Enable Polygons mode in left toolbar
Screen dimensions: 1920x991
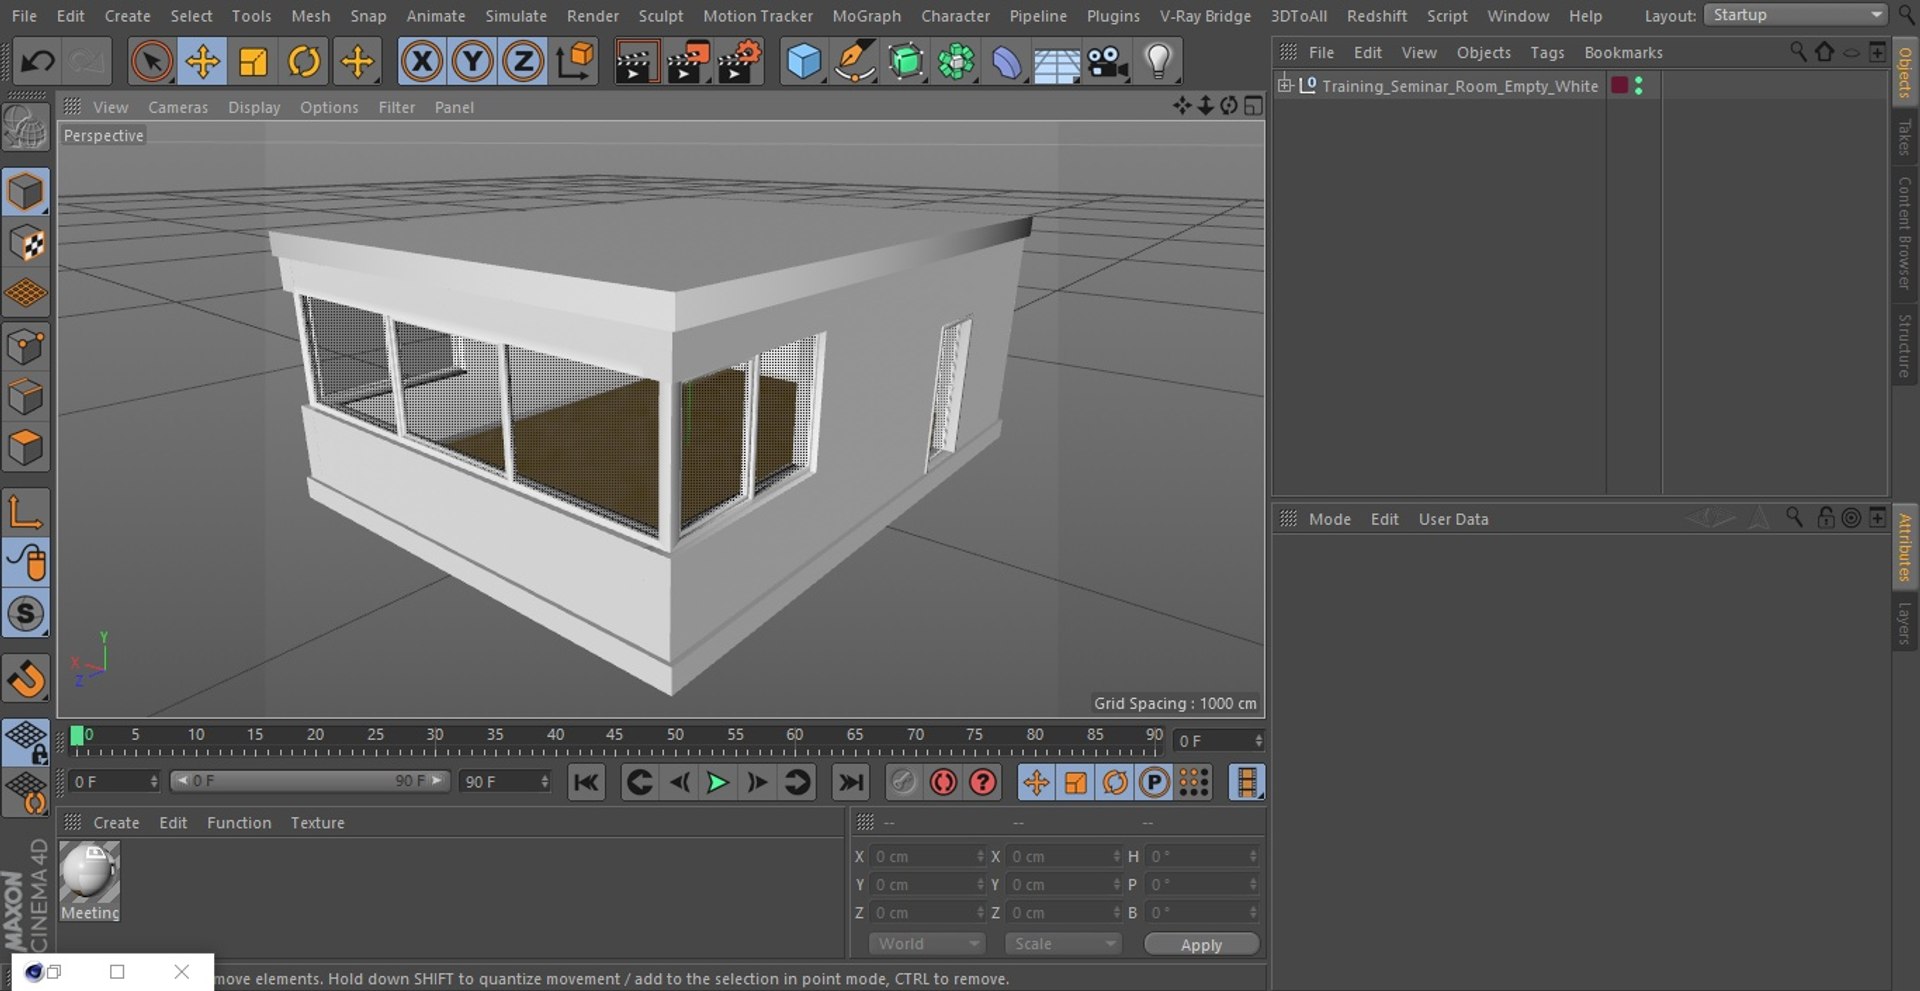coord(26,447)
